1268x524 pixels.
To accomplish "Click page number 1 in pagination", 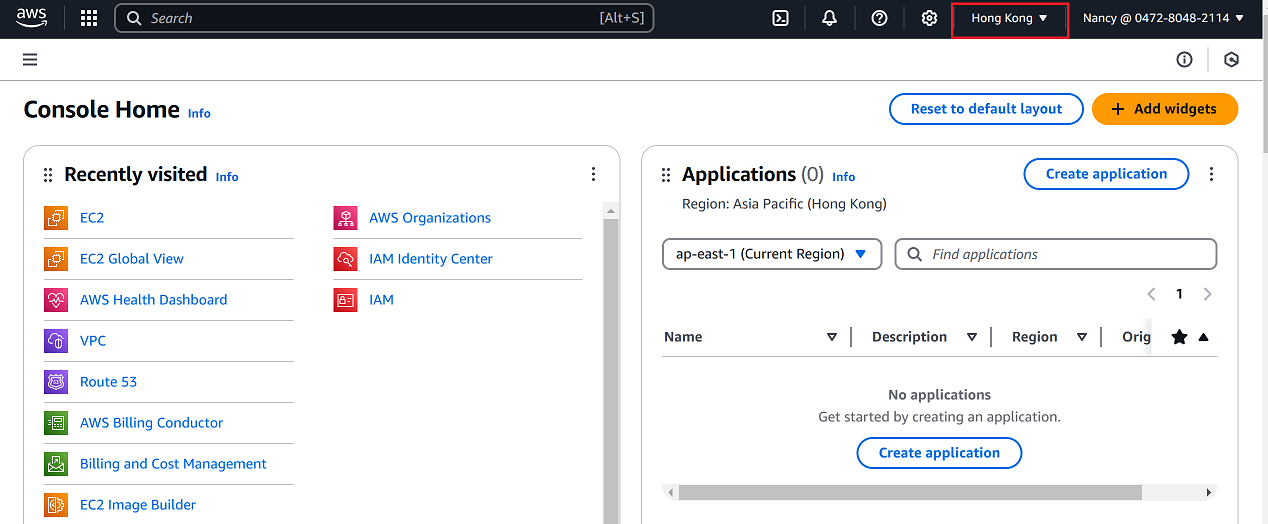I will coord(1179,294).
